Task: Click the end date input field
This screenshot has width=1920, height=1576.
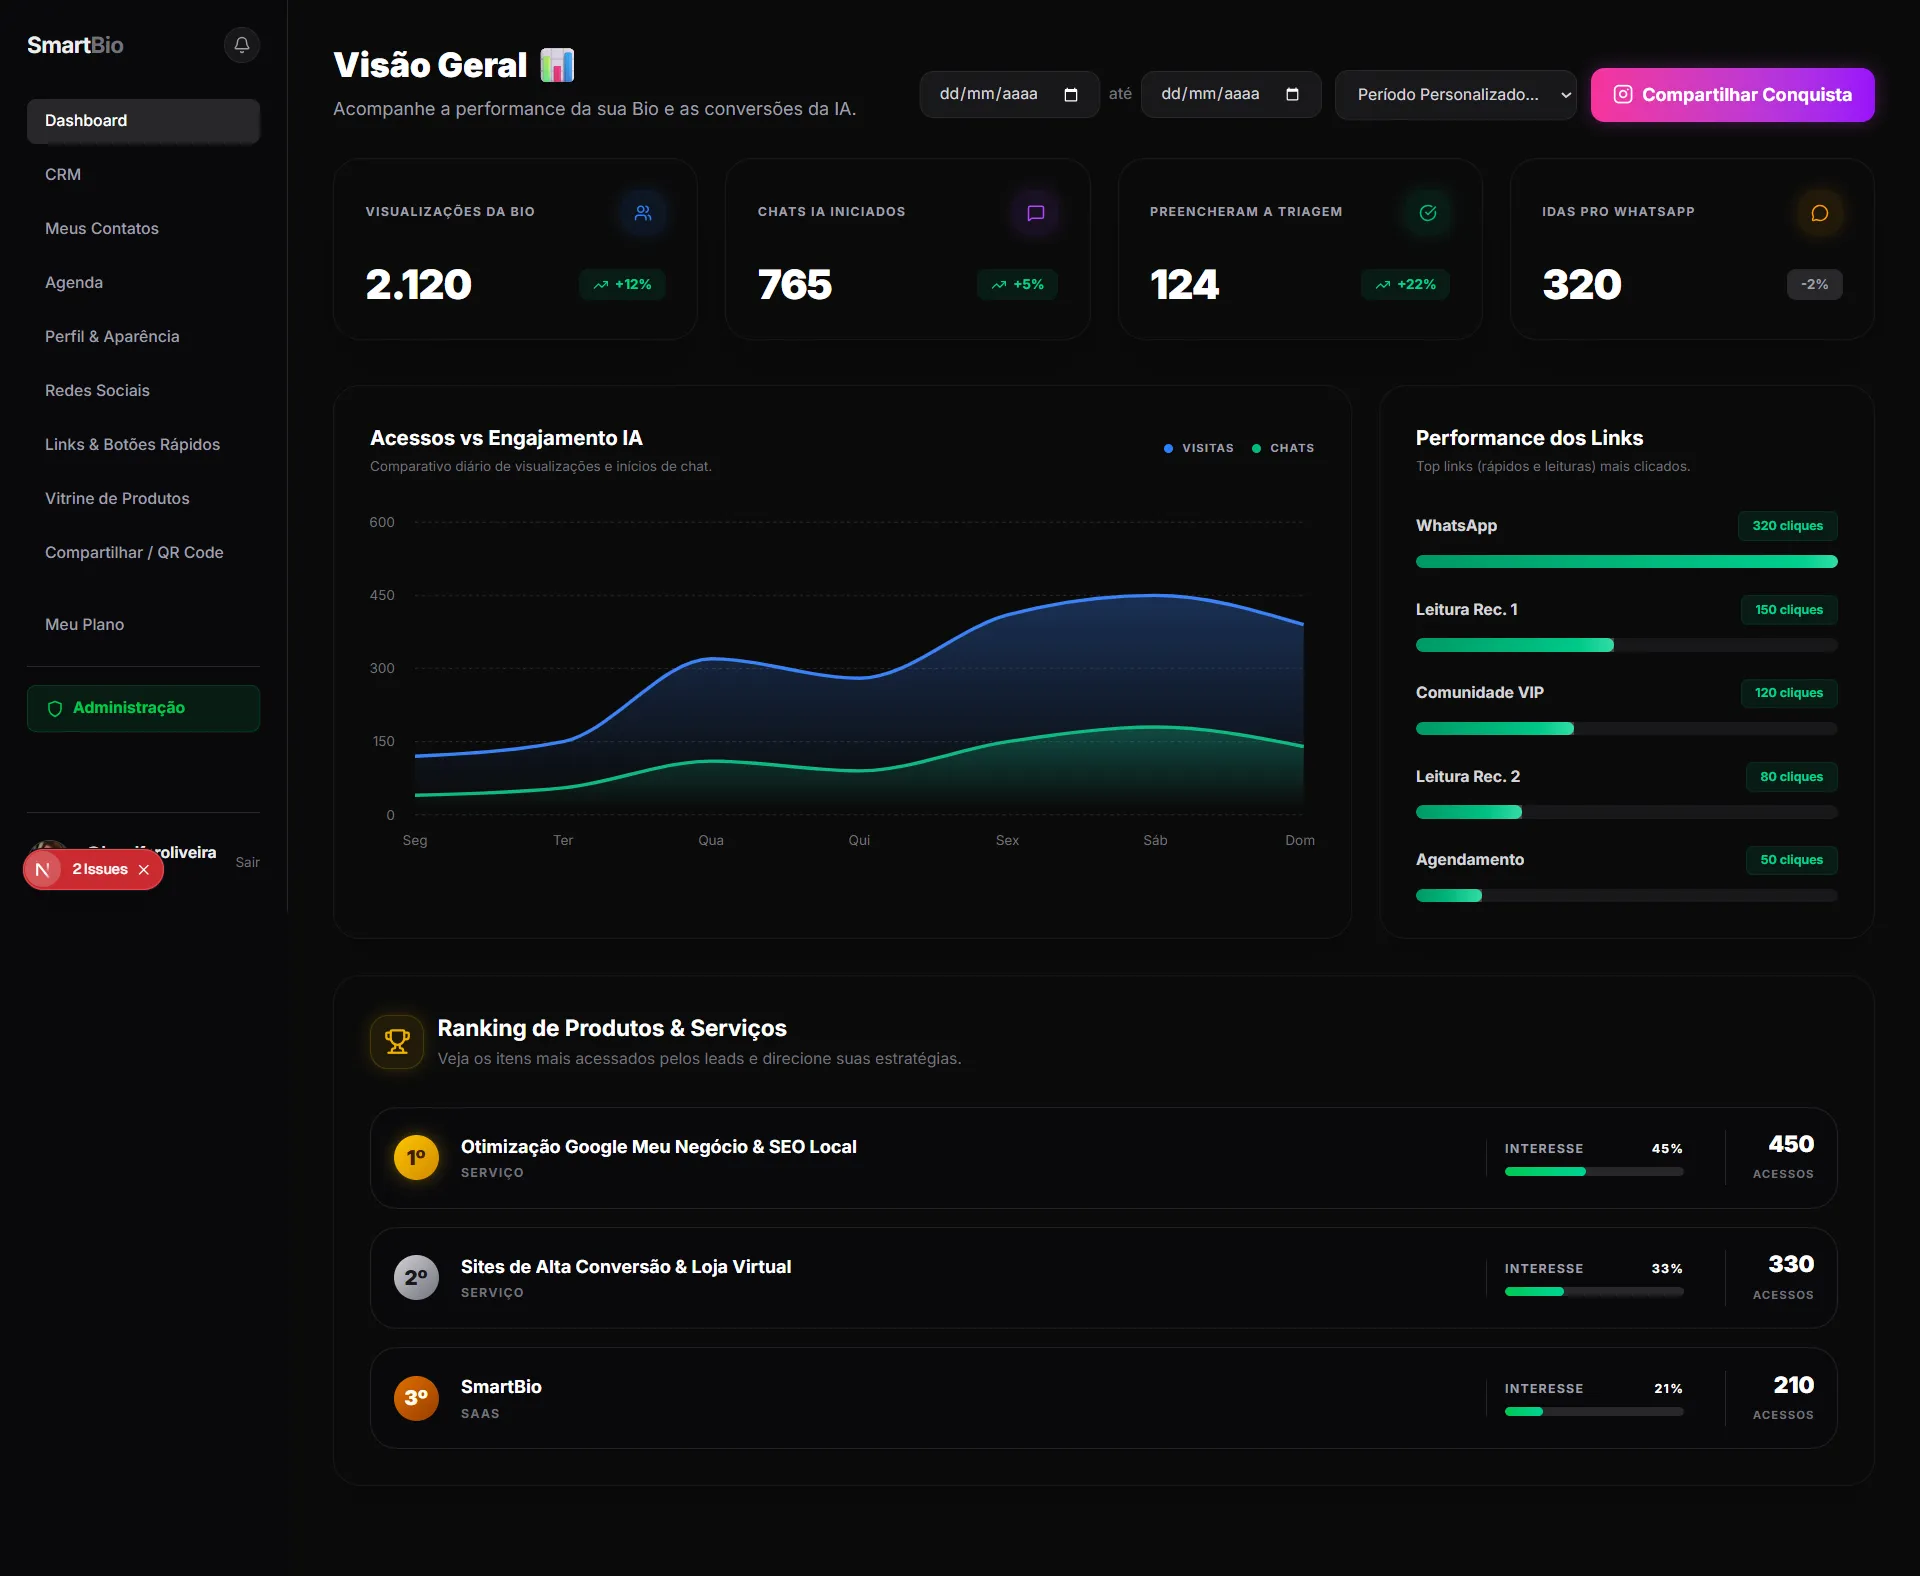Action: [x=1231, y=95]
